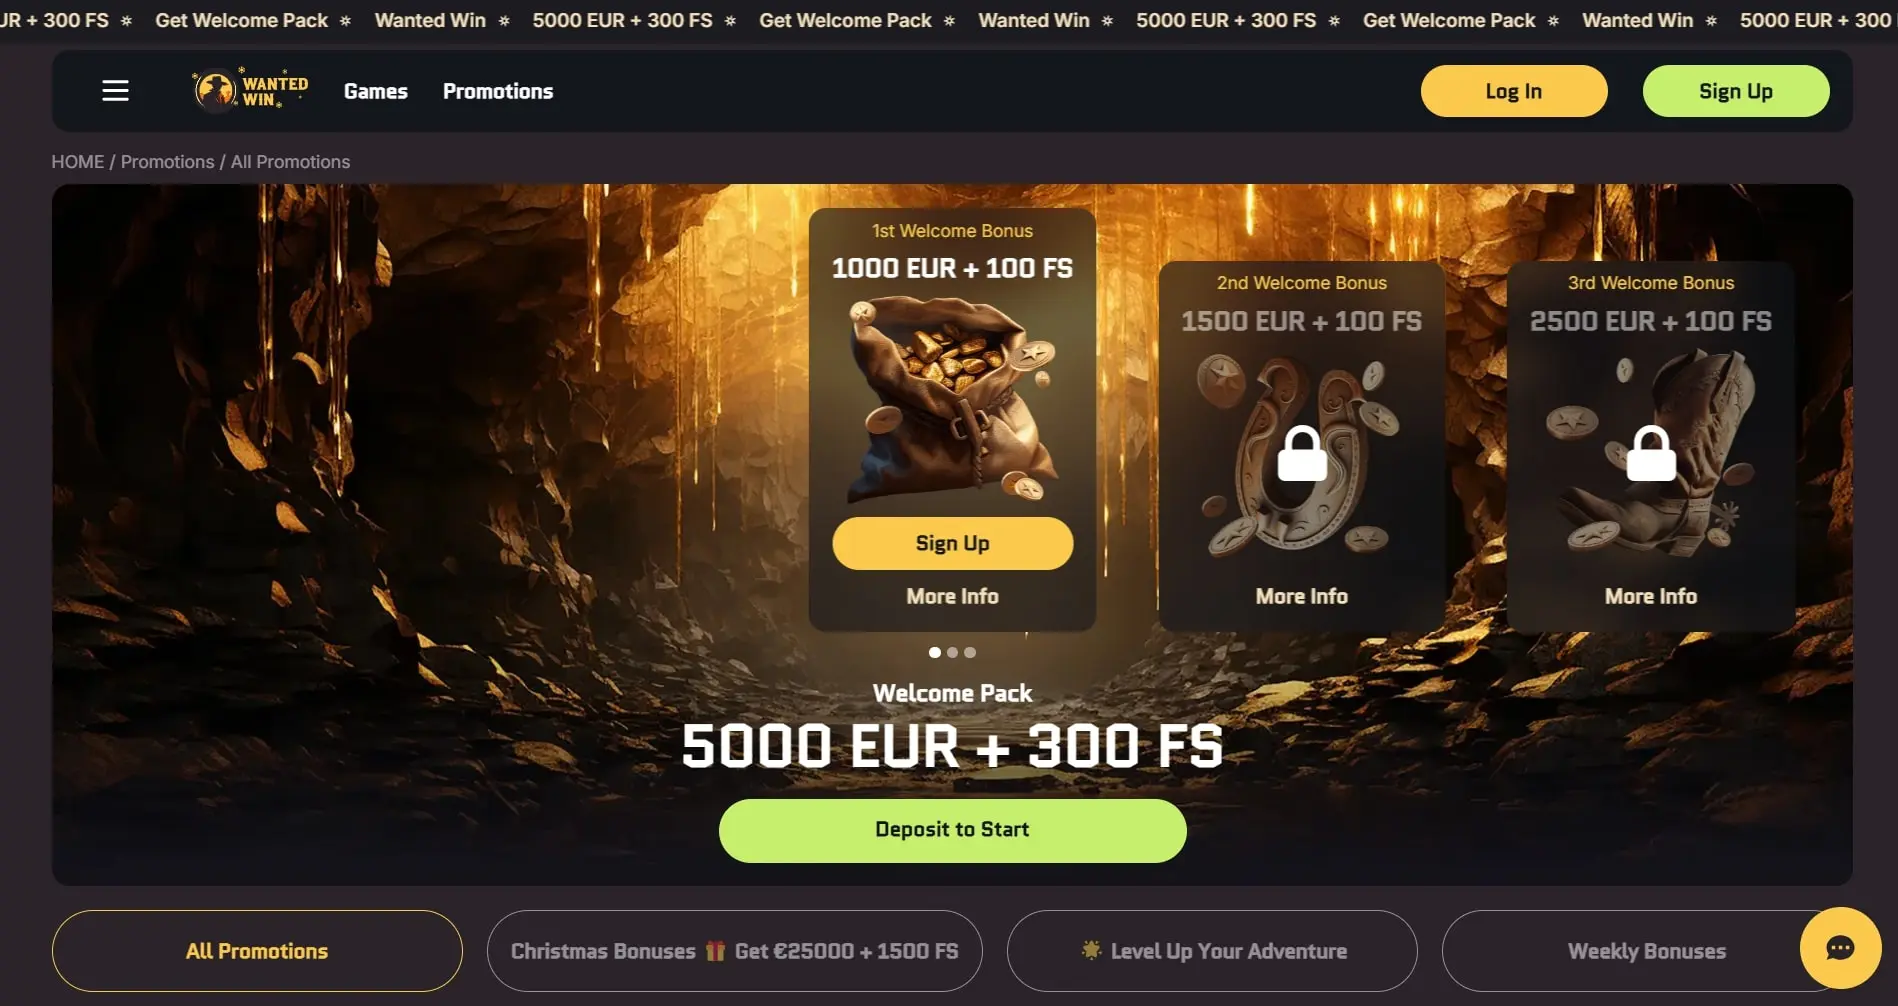
Task: Click the gold bag image on 1st bonus
Action: 951,399
